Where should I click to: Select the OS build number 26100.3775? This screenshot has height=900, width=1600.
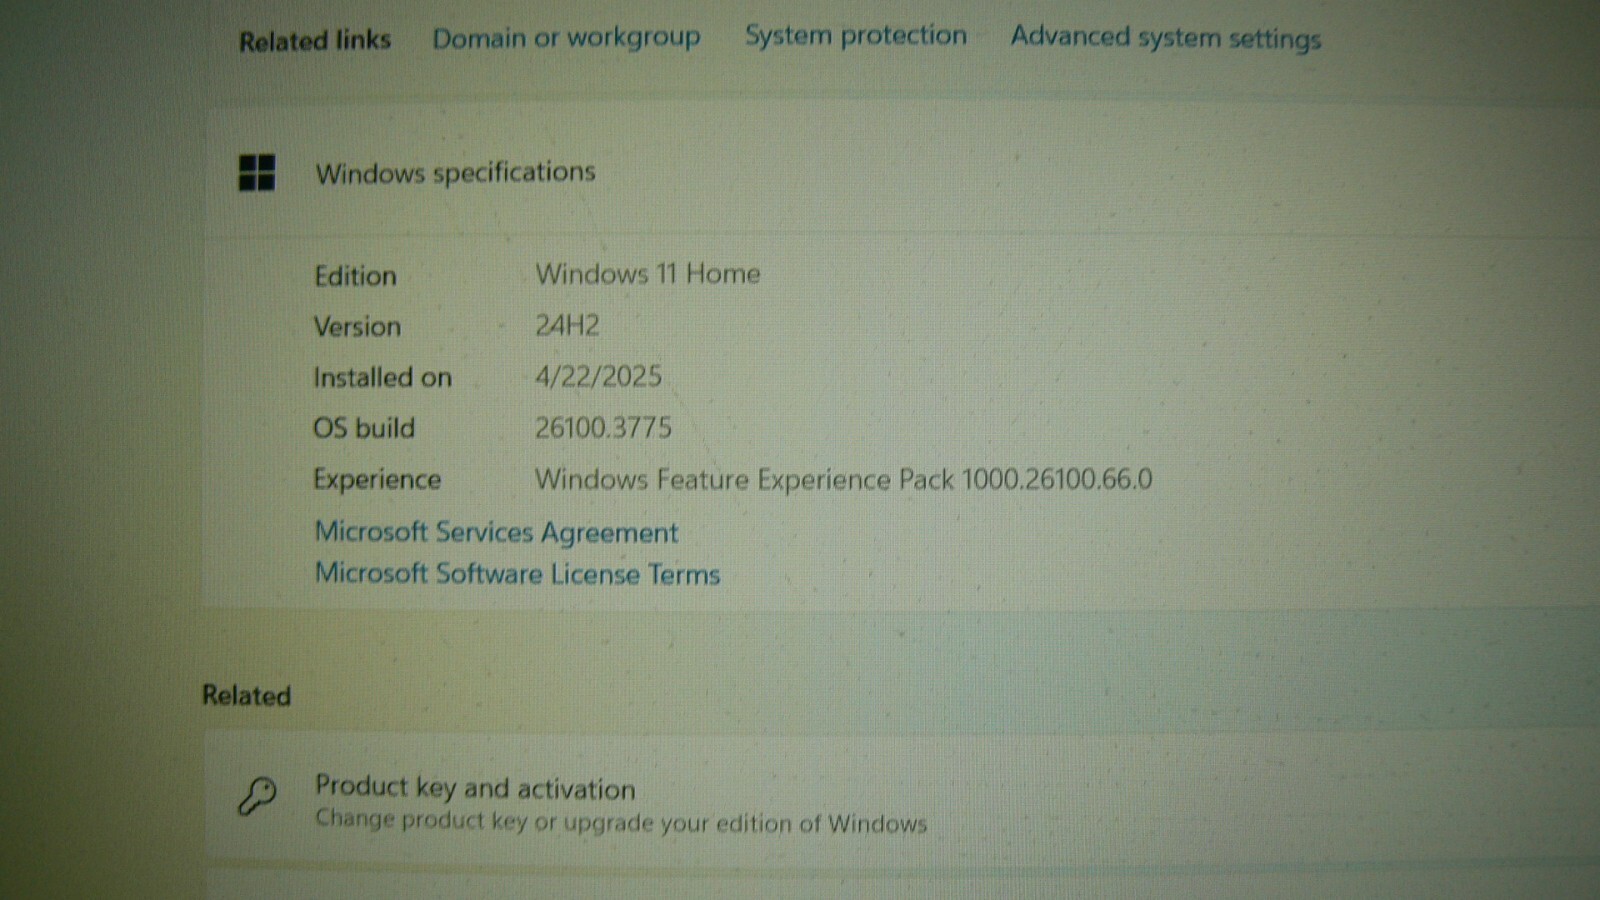coord(603,428)
